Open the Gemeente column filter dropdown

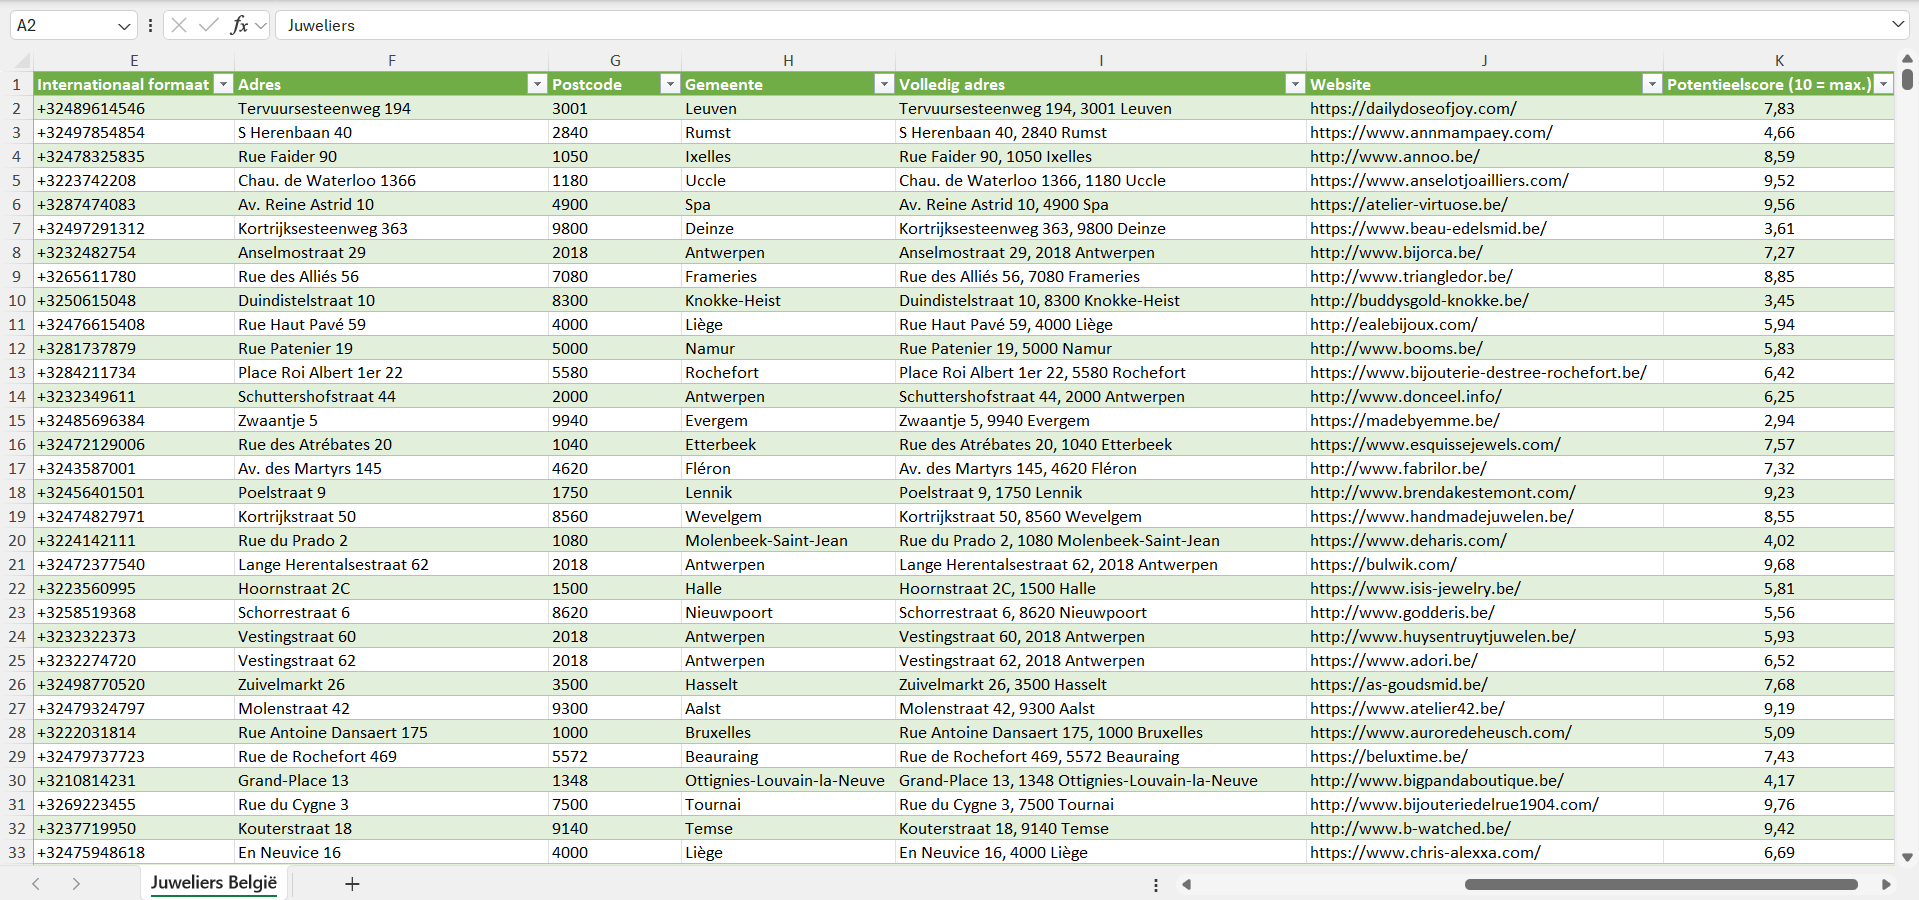pyautogui.click(x=883, y=84)
